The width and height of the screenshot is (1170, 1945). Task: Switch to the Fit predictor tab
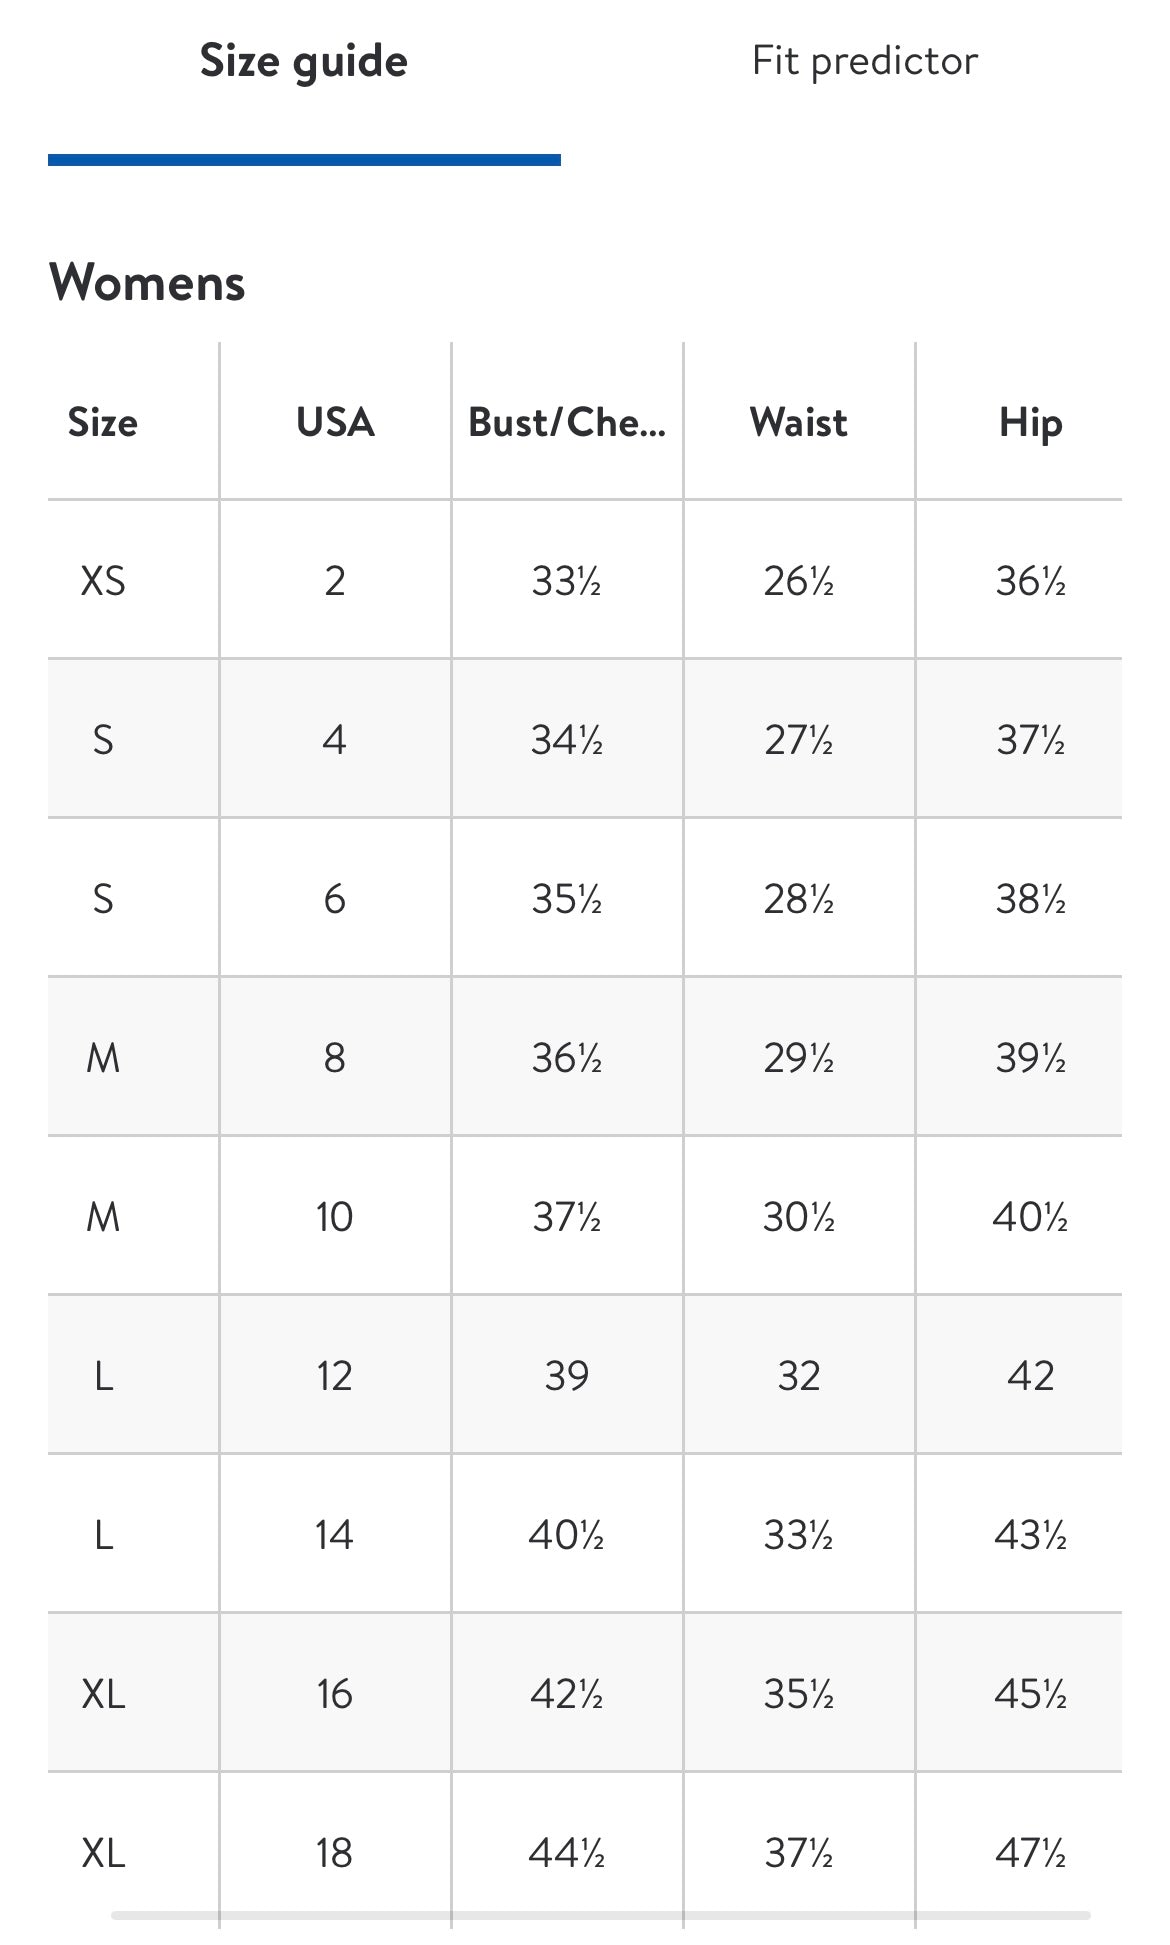[865, 61]
